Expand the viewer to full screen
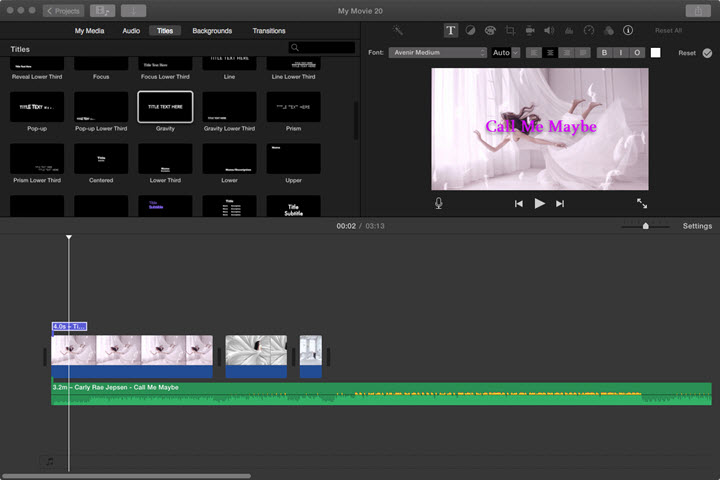The height and width of the screenshot is (480, 720). (642, 203)
